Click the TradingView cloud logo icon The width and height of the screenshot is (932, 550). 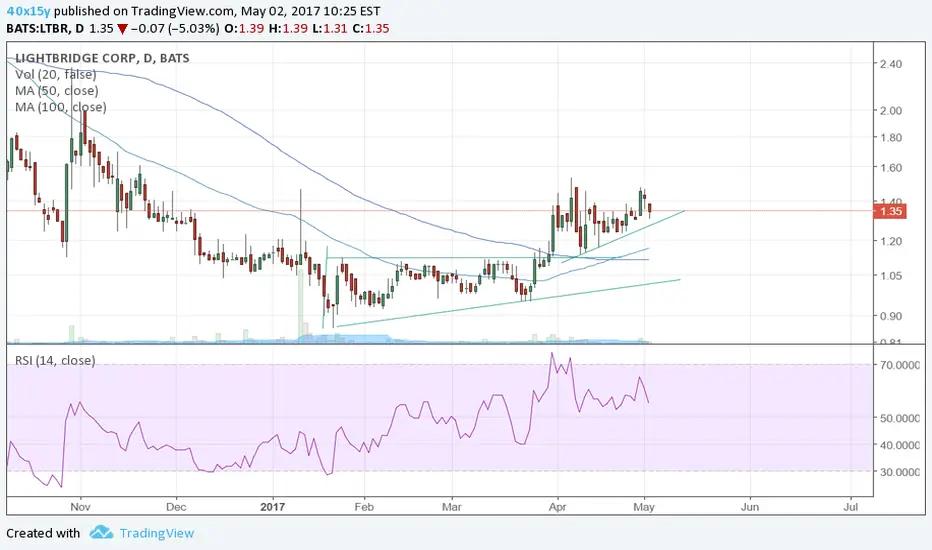(x=101, y=532)
